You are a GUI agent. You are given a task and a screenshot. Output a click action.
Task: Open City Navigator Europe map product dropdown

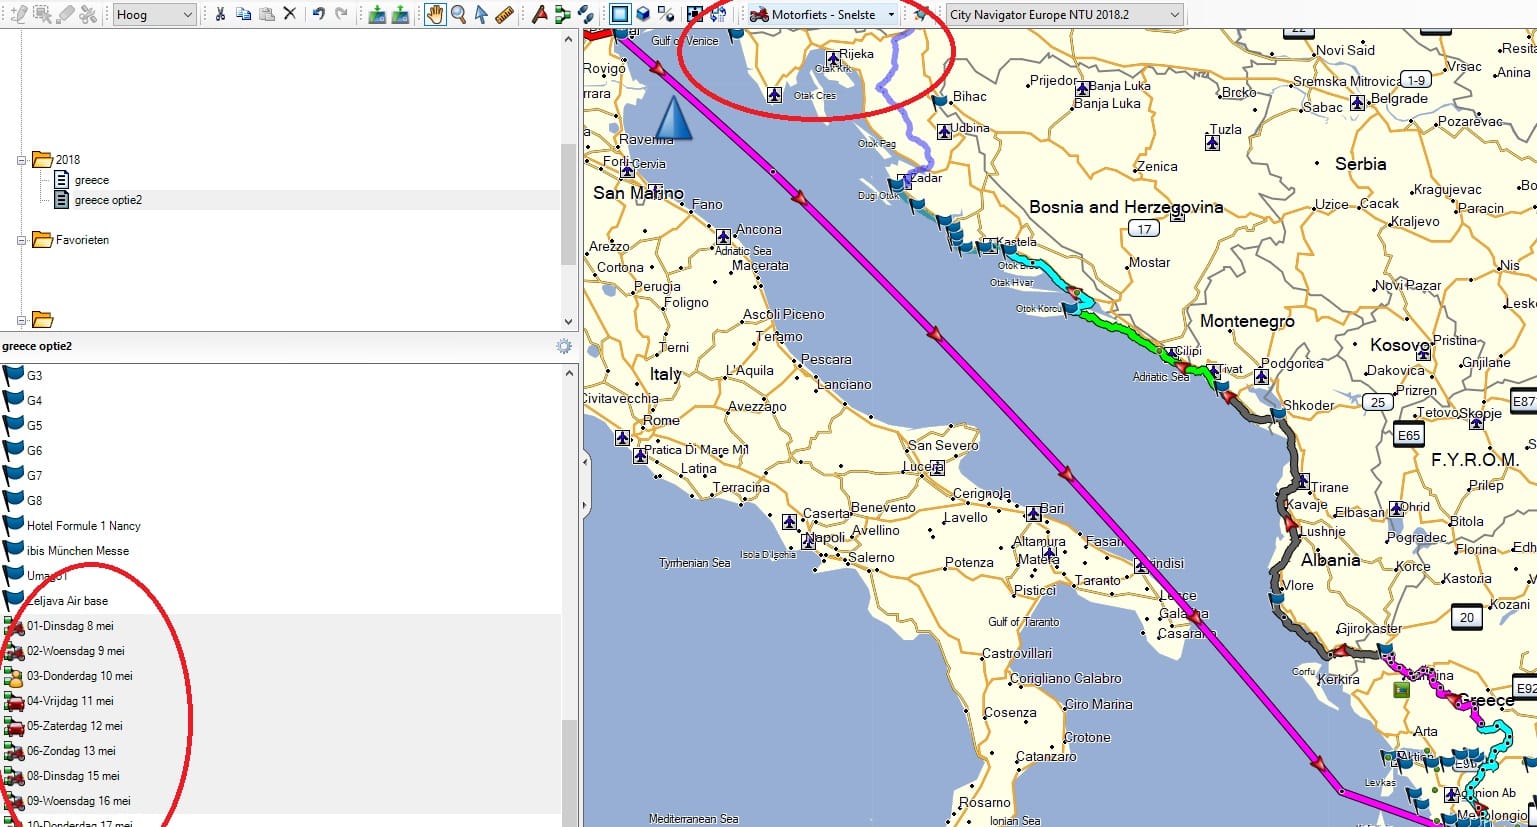coord(1064,14)
